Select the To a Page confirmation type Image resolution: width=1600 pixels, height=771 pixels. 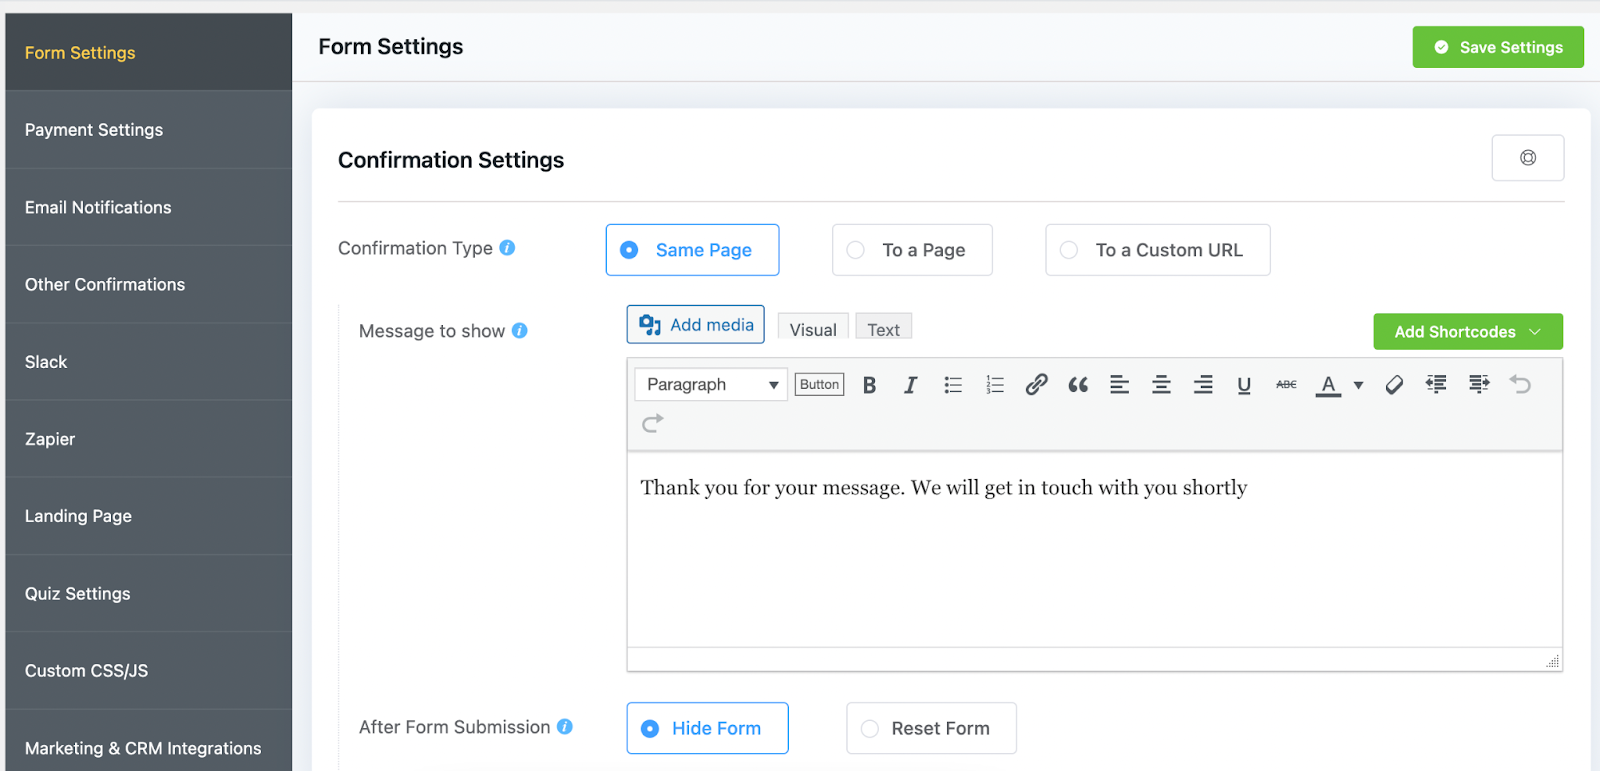pyautogui.click(x=912, y=250)
